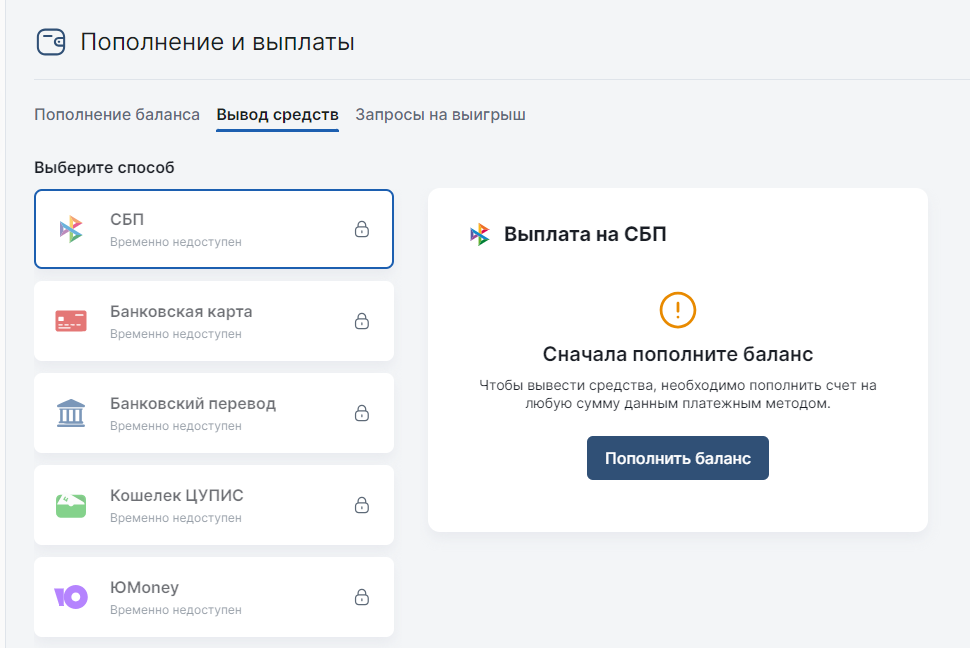This screenshot has width=970, height=648.
Task: Choose the ЮMoney method label
Action: (144, 587)
